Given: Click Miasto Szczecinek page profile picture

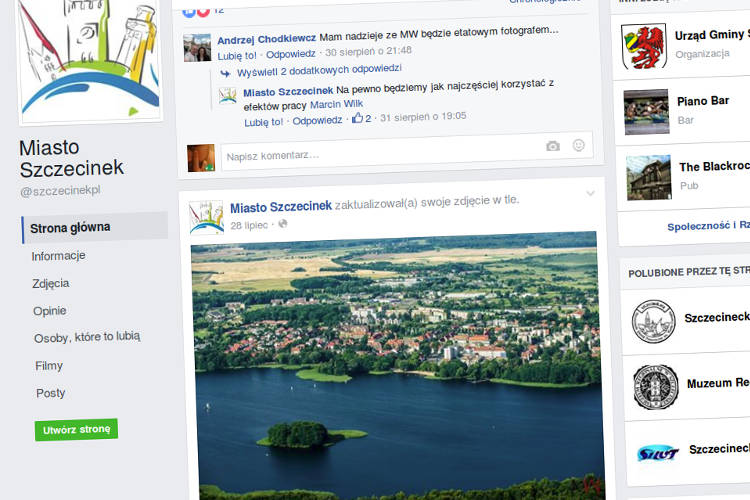Looking at the screenshot, I should coord(89,60).
